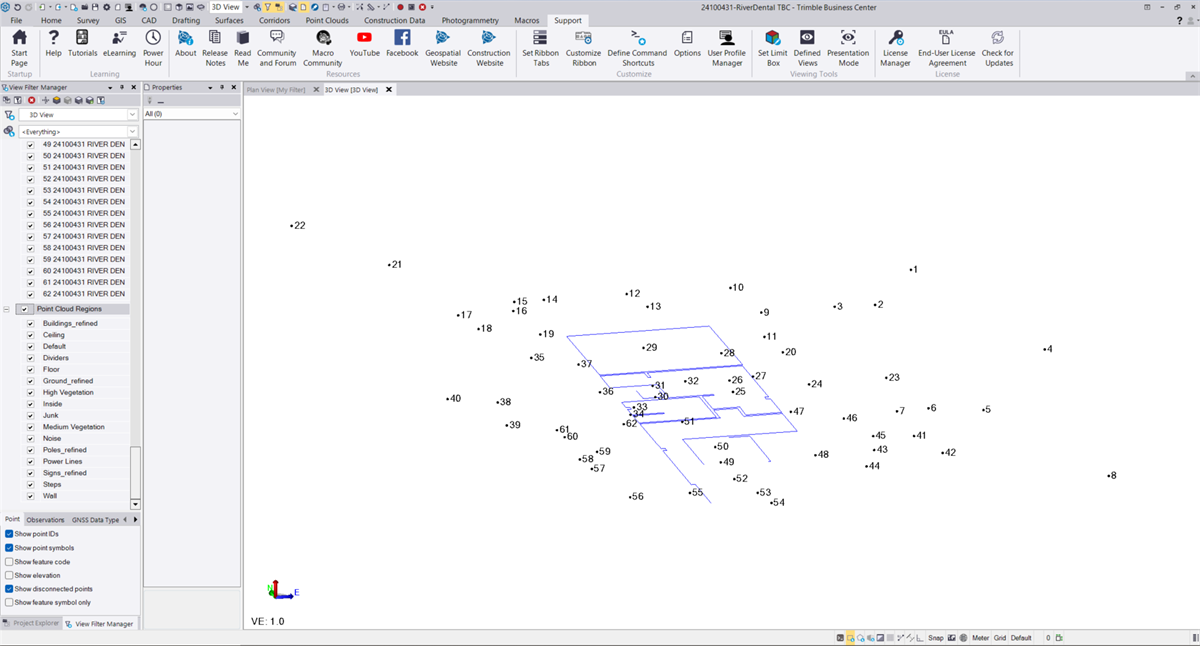Open Customize Ribbon
This screenshot has height=646, width=1200.
(583, 48)
